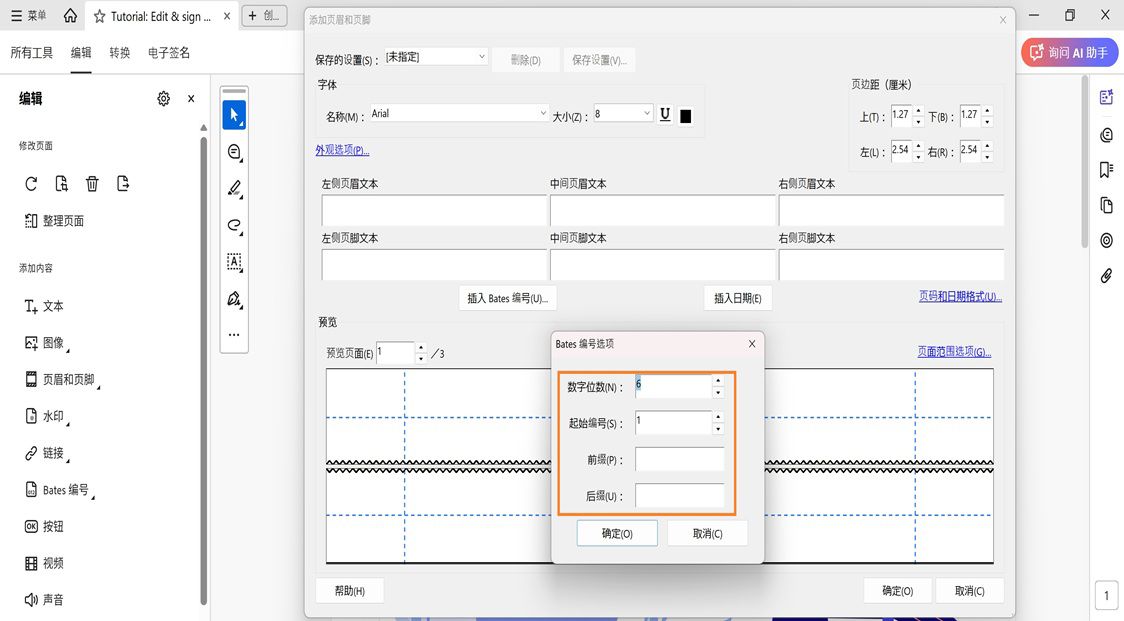
Task: Open the attachments paperclip panel
Action: [x=1106, y=276]
